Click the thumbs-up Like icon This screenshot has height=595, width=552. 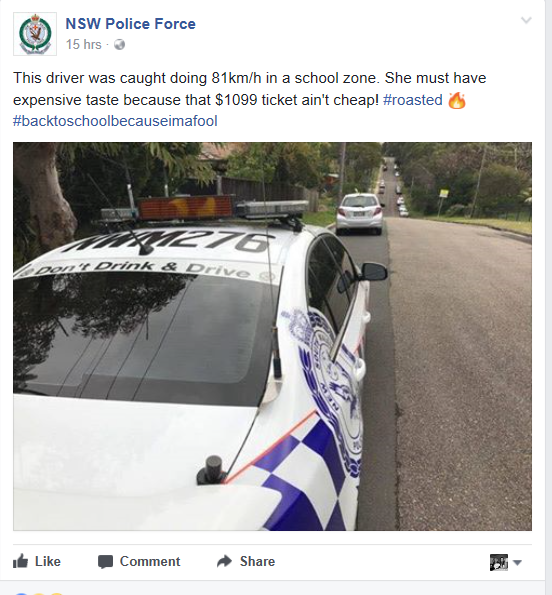pyautogui.click(x=20, y=561)
